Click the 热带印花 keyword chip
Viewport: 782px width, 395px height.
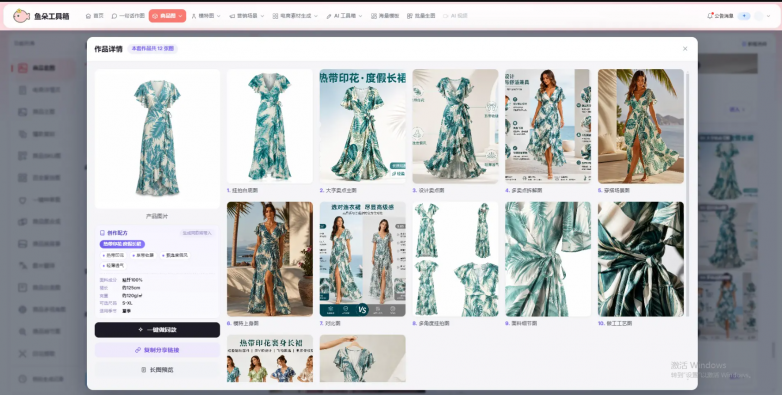click(x=113, y=255)
